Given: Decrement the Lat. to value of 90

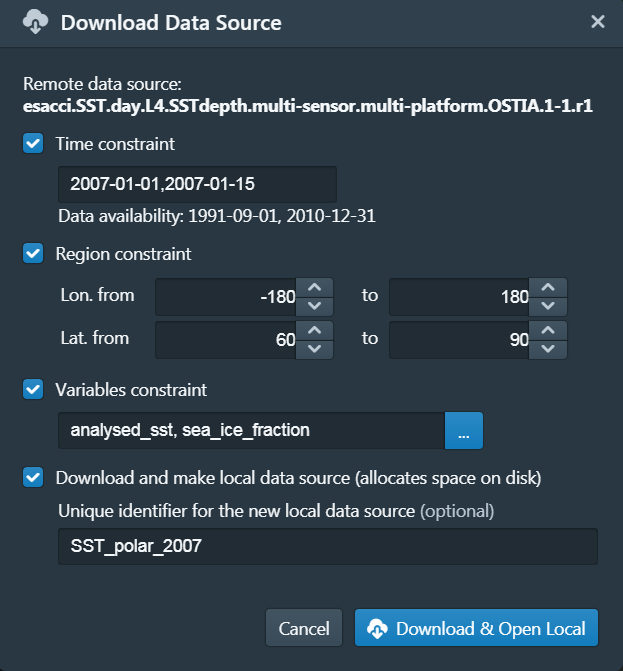Looking at the screenshot, I should tap(548, 350).
